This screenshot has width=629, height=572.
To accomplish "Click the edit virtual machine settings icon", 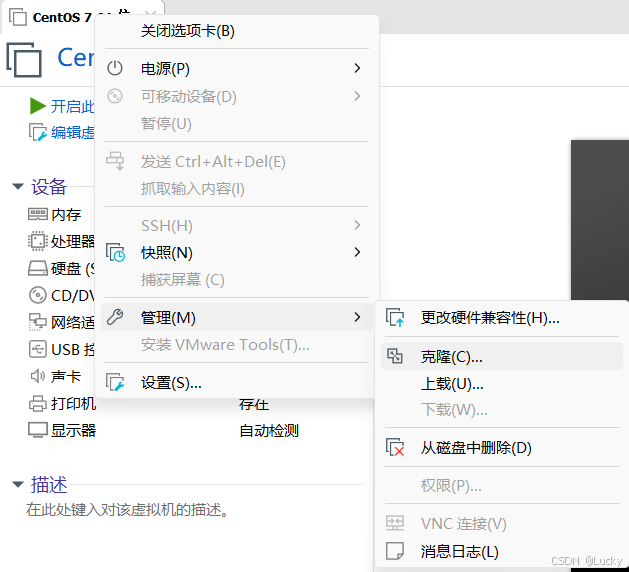I will [x=38, y=132].
